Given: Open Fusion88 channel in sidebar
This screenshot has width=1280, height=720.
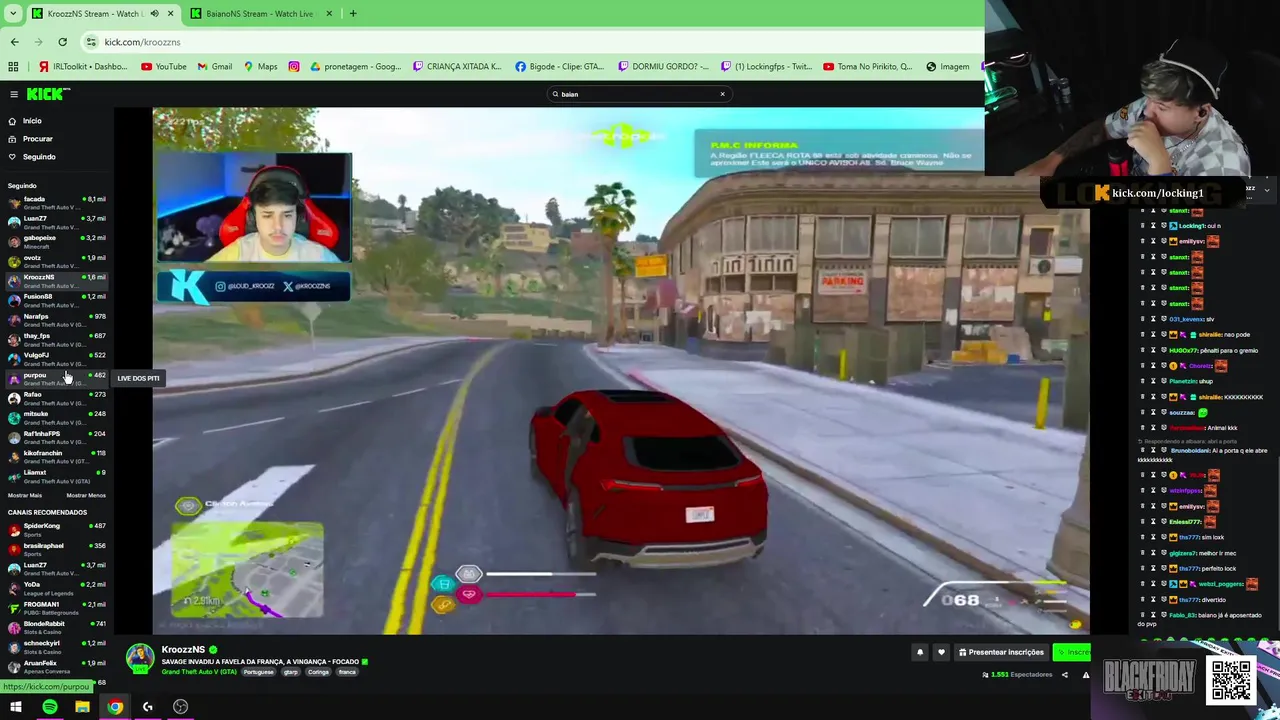Looking at the screenshot, I should tap(56, 301).
